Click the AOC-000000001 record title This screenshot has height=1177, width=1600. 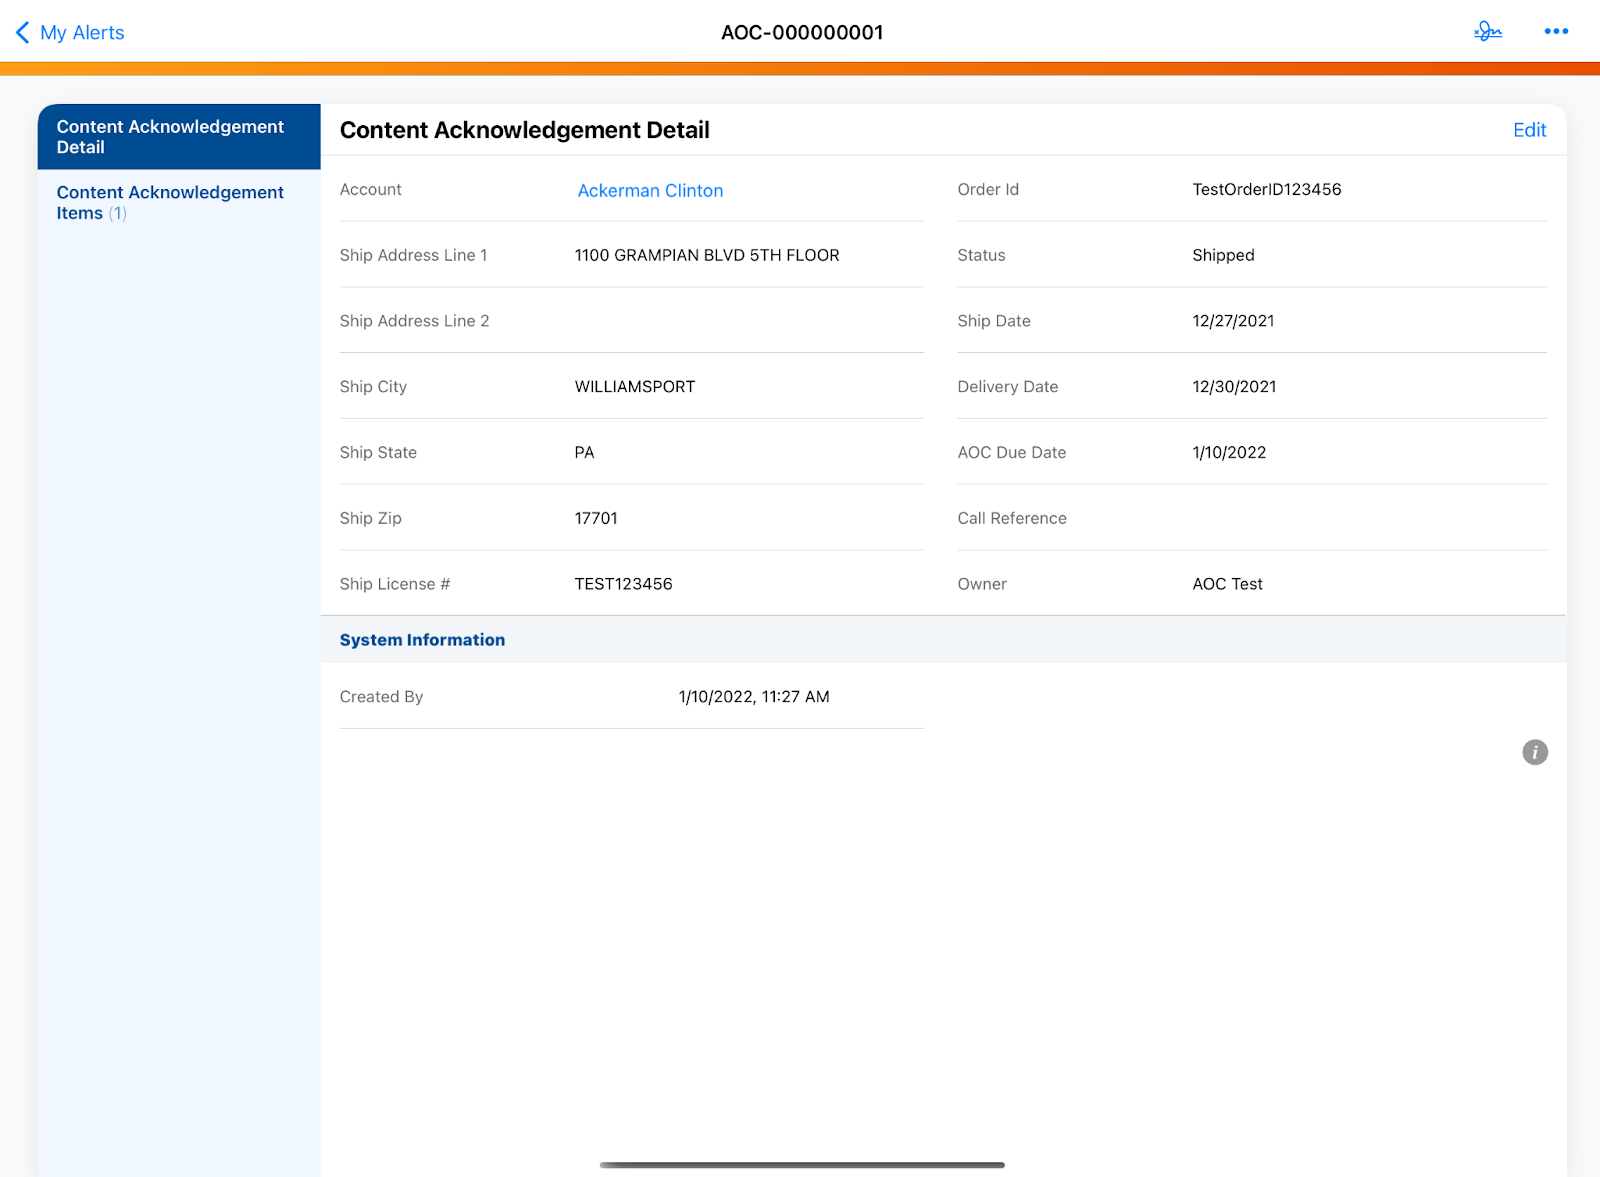tap(801, 33)
